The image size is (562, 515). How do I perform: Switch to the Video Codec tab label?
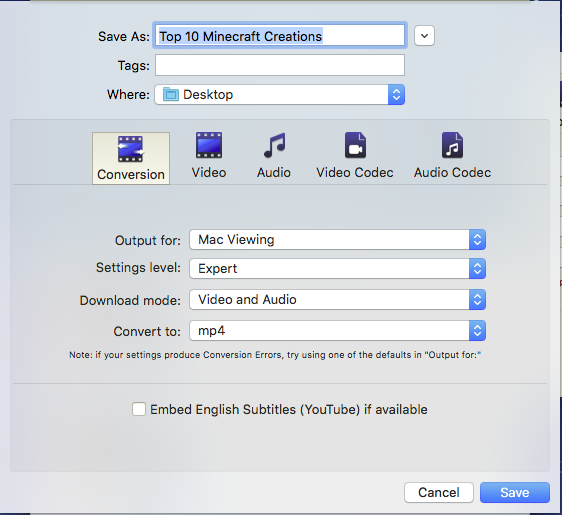point(355,173)
